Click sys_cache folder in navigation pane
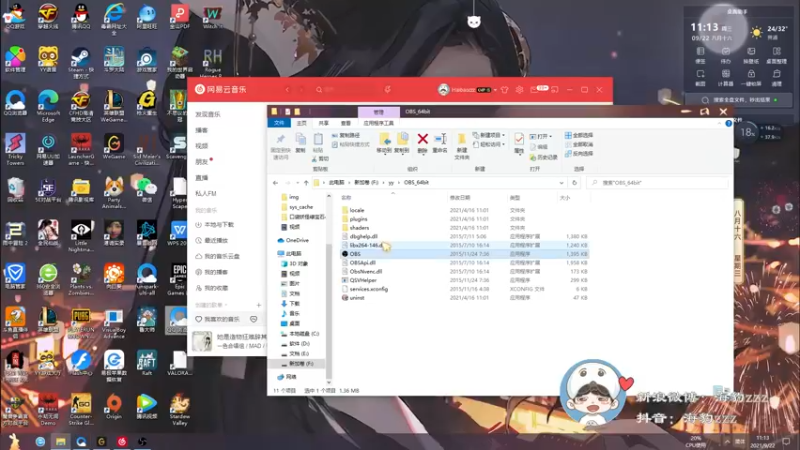 point(297,207)
